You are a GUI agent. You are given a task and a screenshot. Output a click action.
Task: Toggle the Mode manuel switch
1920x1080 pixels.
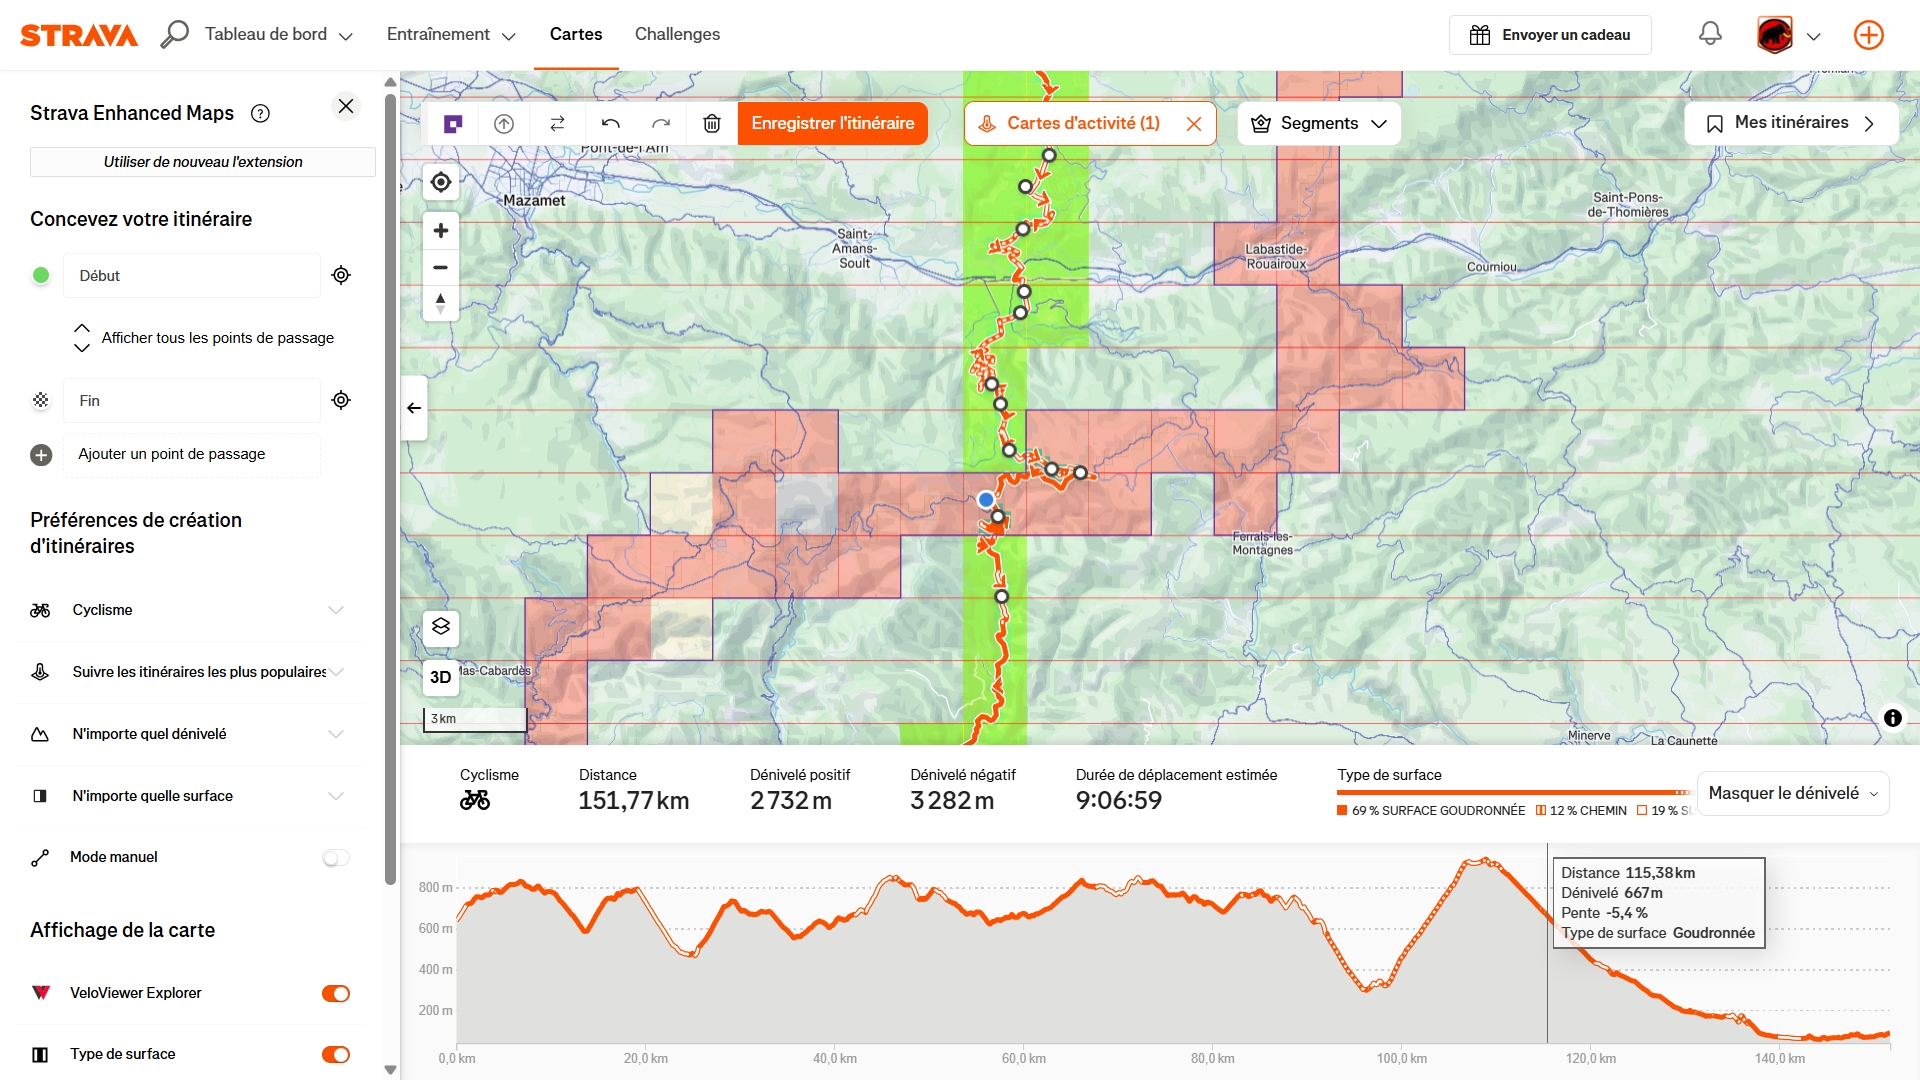coord(336,858)
